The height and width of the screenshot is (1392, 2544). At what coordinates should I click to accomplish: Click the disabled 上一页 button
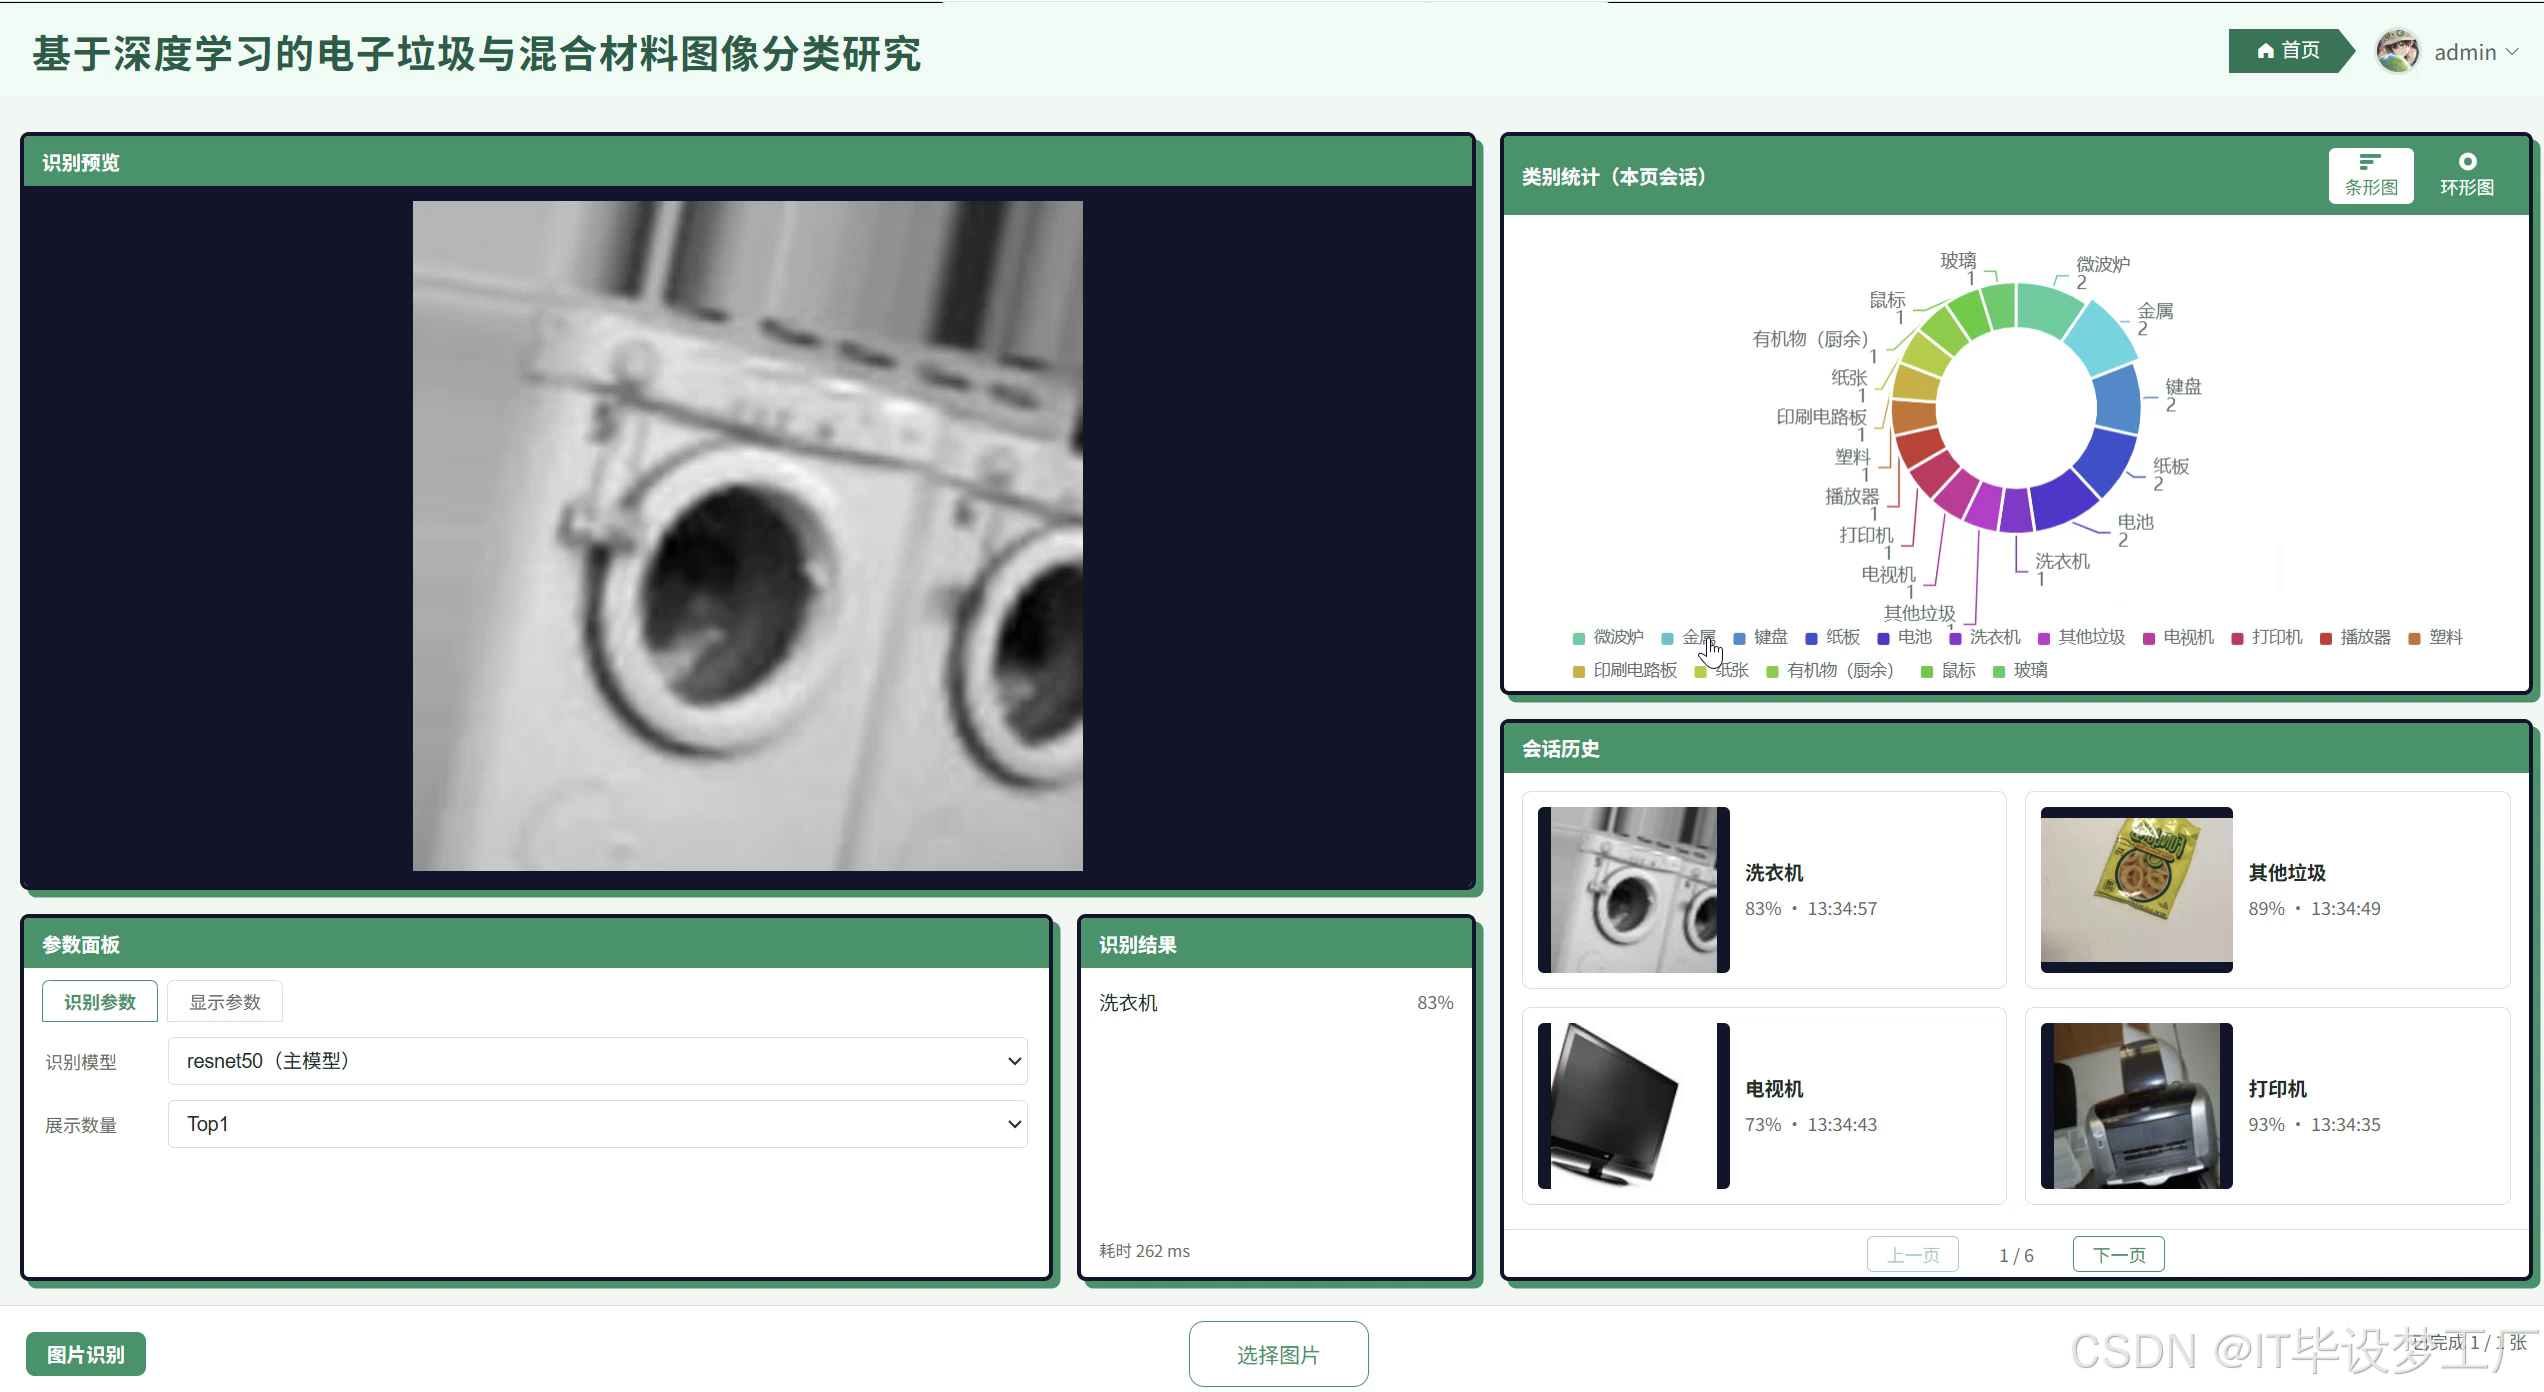click(x=1913, y=1255)
